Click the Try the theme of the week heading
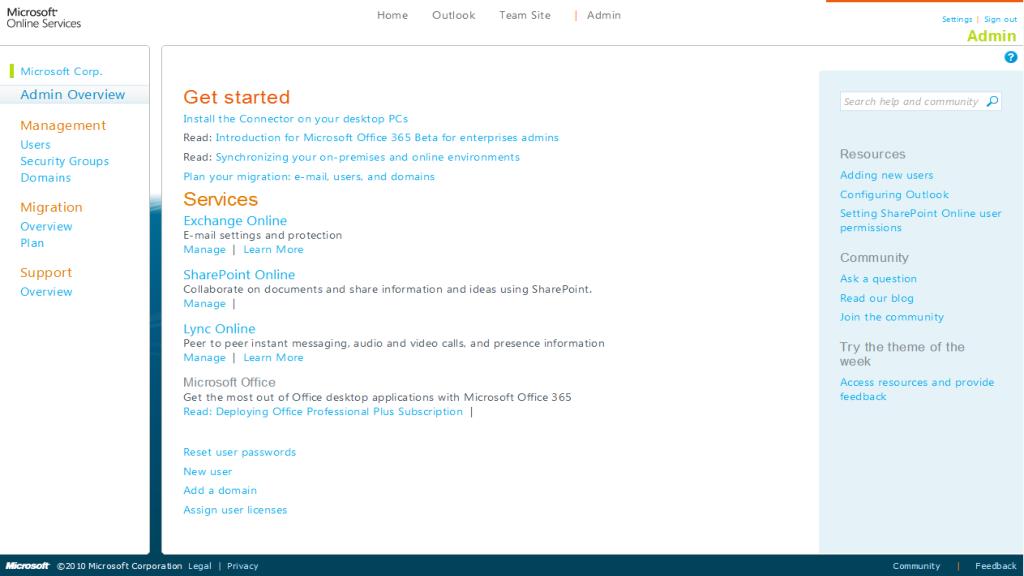This screenshot has height=576, width=1024. coord(903,354)
